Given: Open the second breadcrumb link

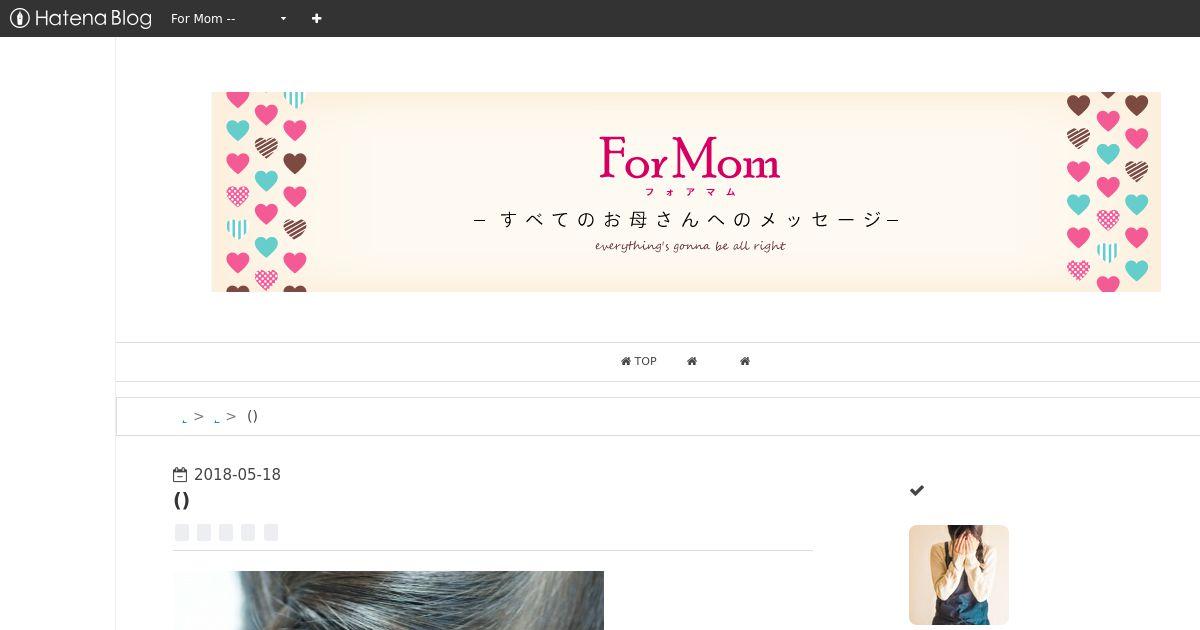Looking at the screenshot, I should point(217,418).
